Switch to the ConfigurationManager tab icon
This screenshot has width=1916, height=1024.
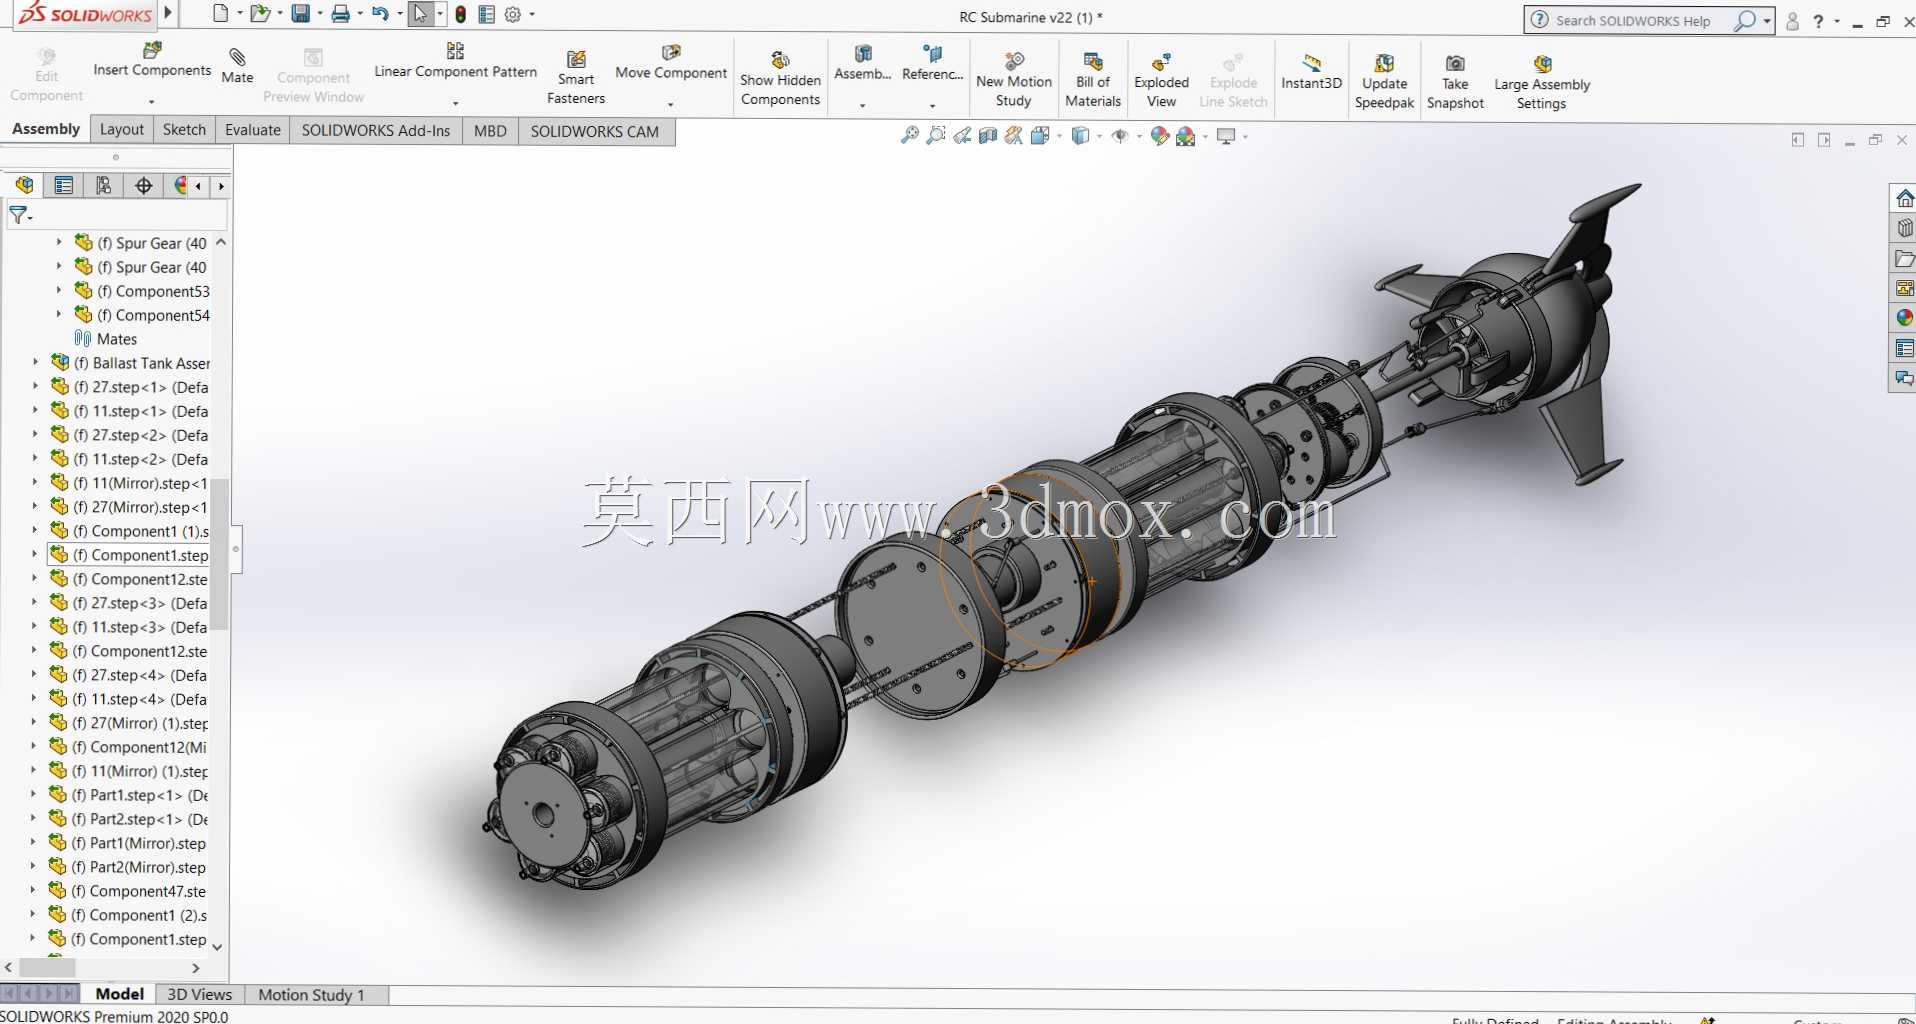point(104,185)
